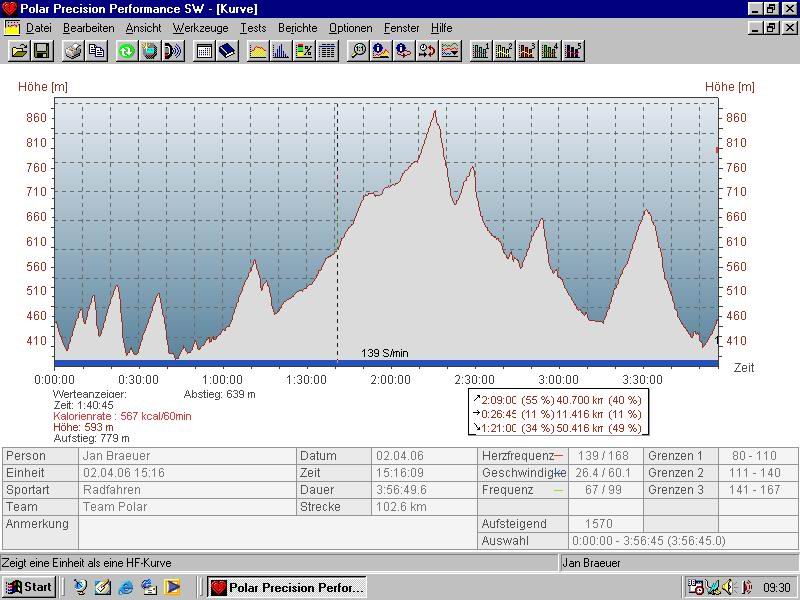Image resolution: width=800 pixels, height=600 pixels.
Task: Click the blue book diary icon
Action: click(x=227, y=51)
